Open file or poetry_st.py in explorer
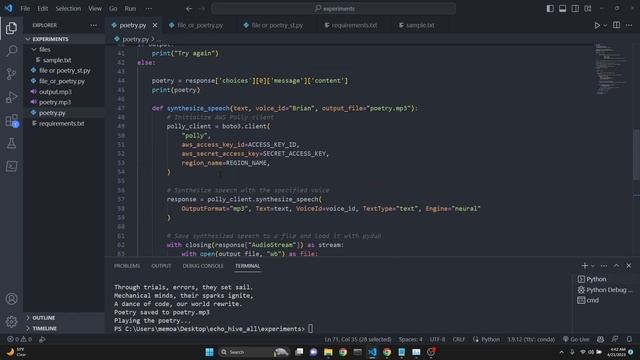Viewport: 640px width, 360px height. click(x=64, y=71)
